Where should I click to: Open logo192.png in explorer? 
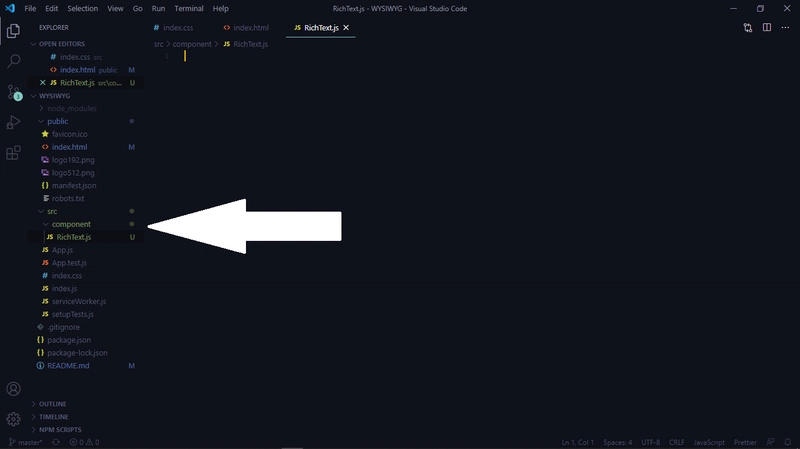pos(73,160)
